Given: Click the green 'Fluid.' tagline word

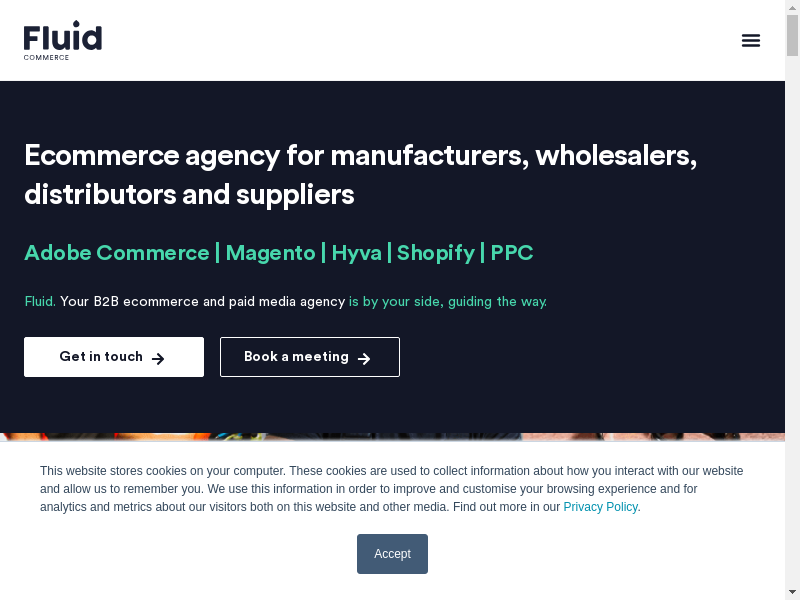Looking at the screenshot, I should point(40,302).
